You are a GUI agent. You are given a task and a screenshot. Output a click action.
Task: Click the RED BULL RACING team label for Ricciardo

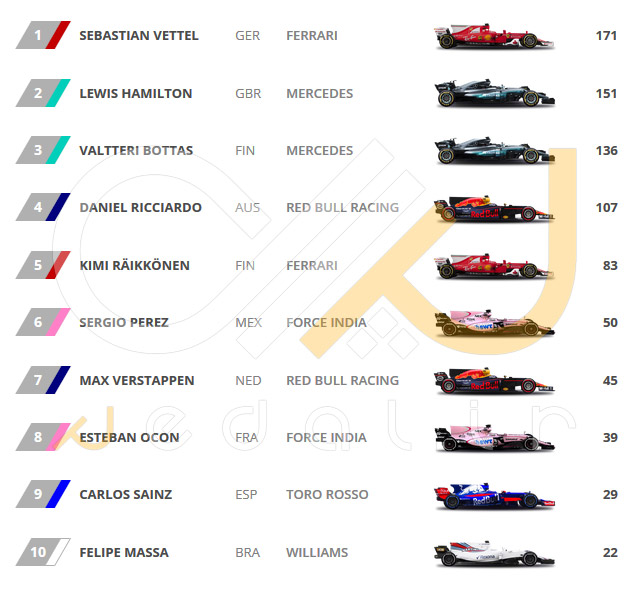pos(342,207)
